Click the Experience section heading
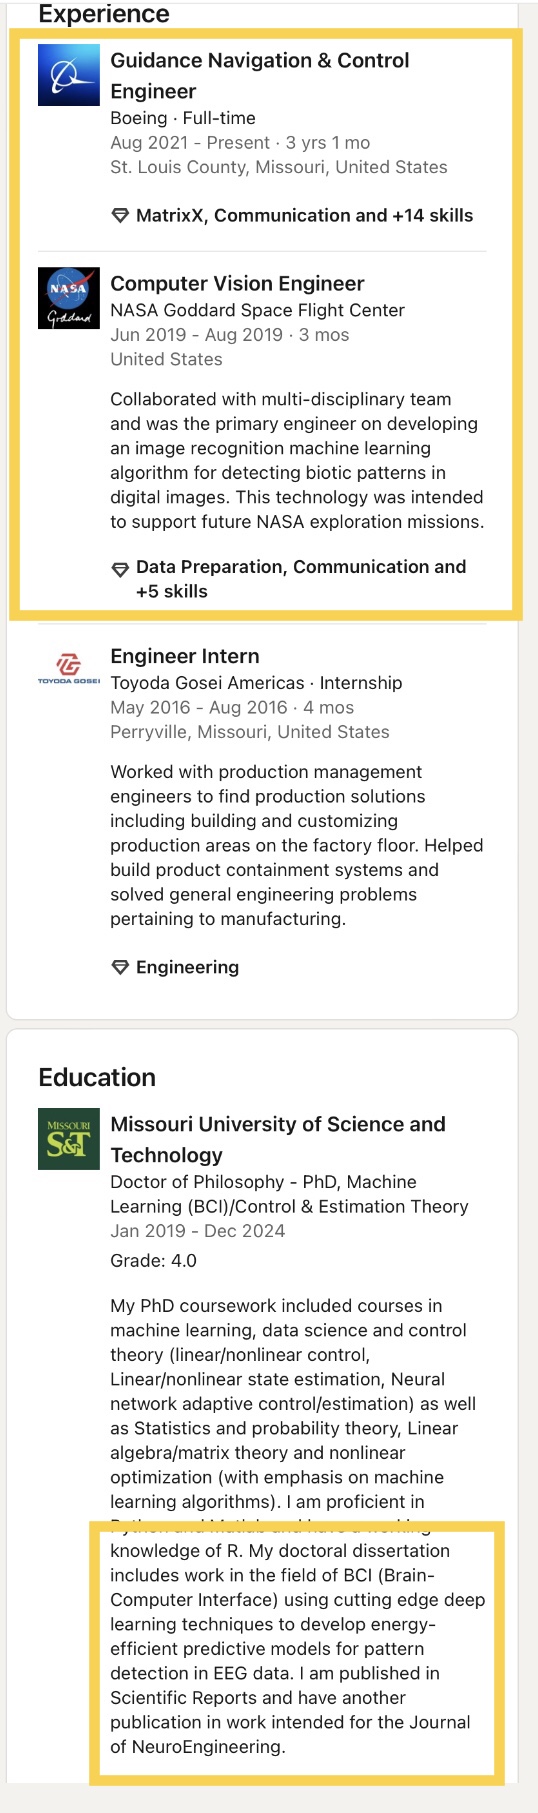Screen dimensions: 538x1813 tap(104, 14)
